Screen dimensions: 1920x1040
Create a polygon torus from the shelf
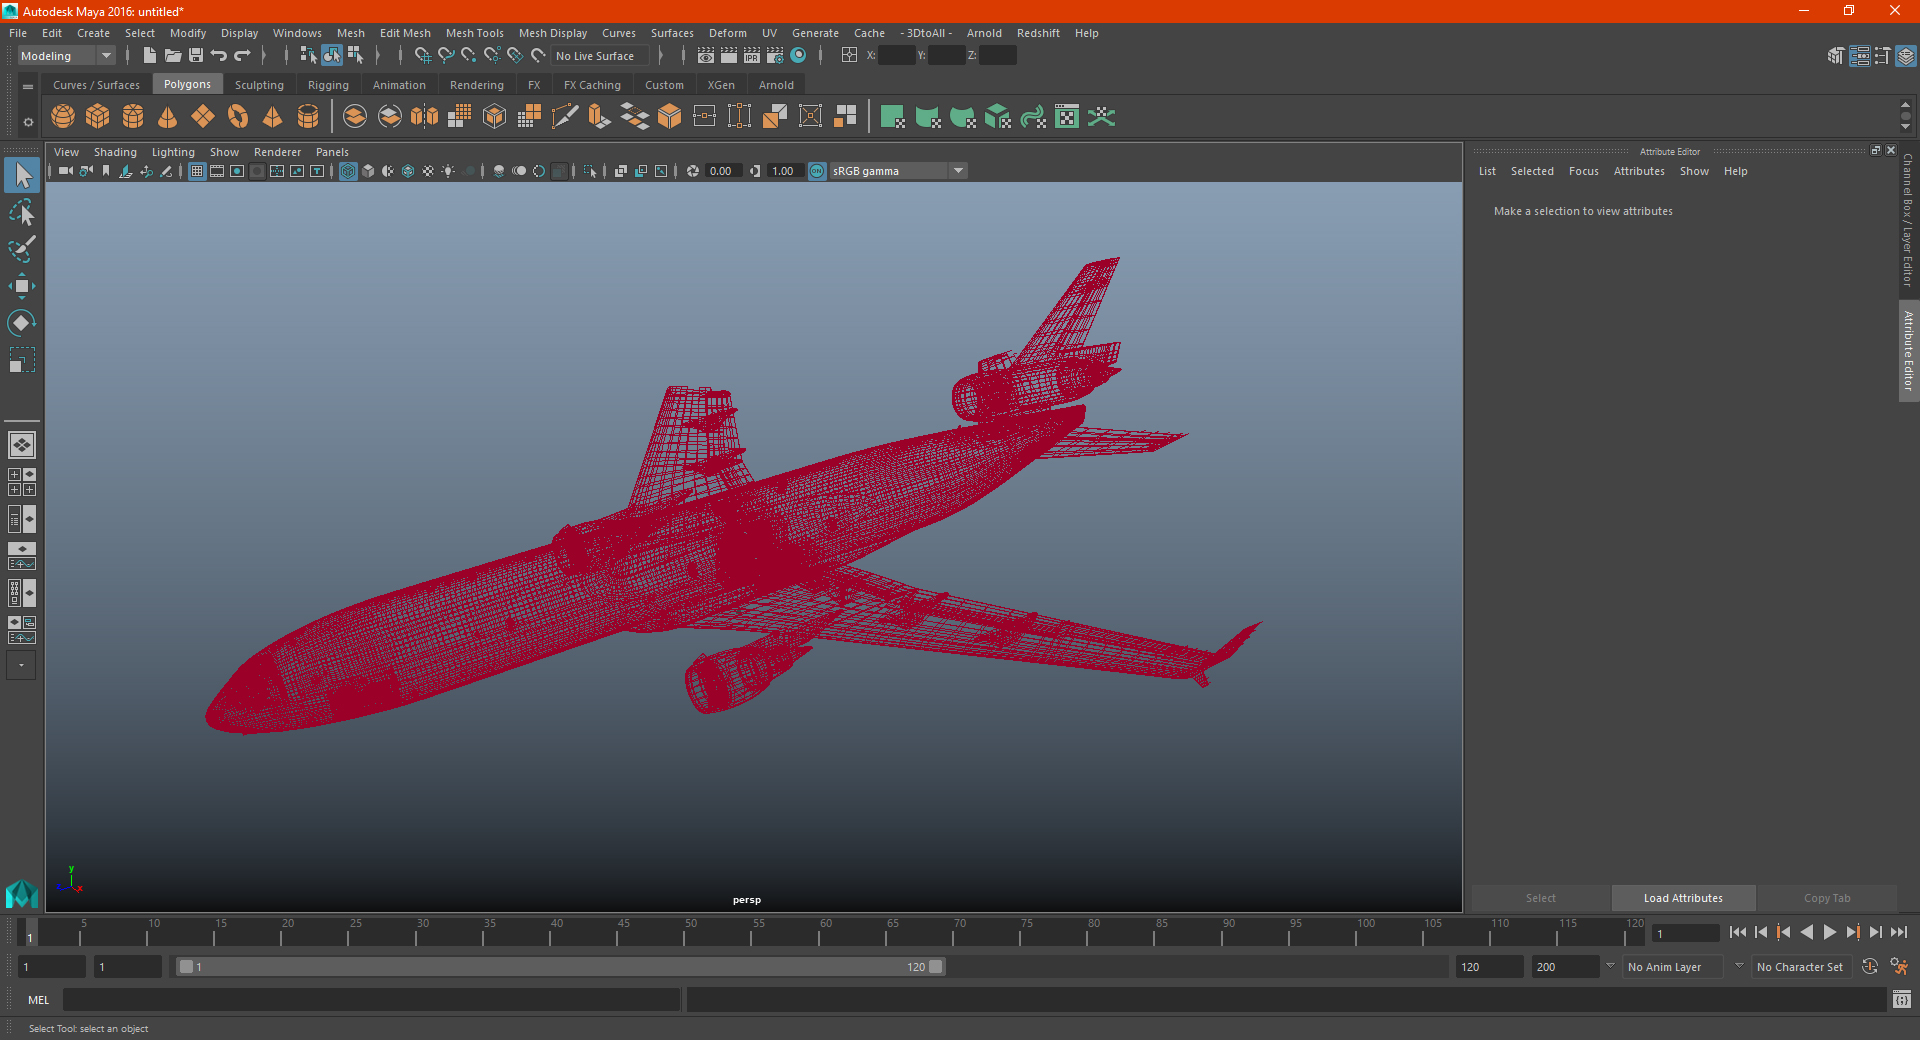238,117
